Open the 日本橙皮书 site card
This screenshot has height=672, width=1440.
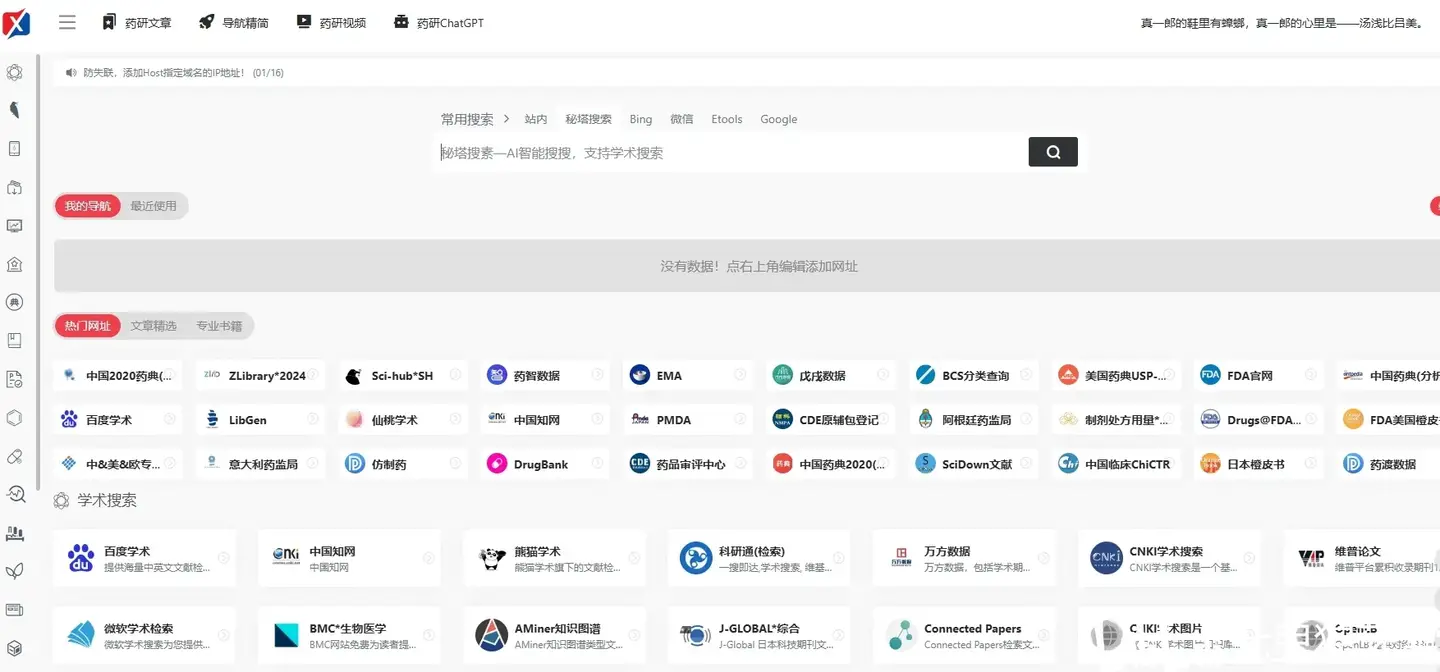coord(1259,463)
